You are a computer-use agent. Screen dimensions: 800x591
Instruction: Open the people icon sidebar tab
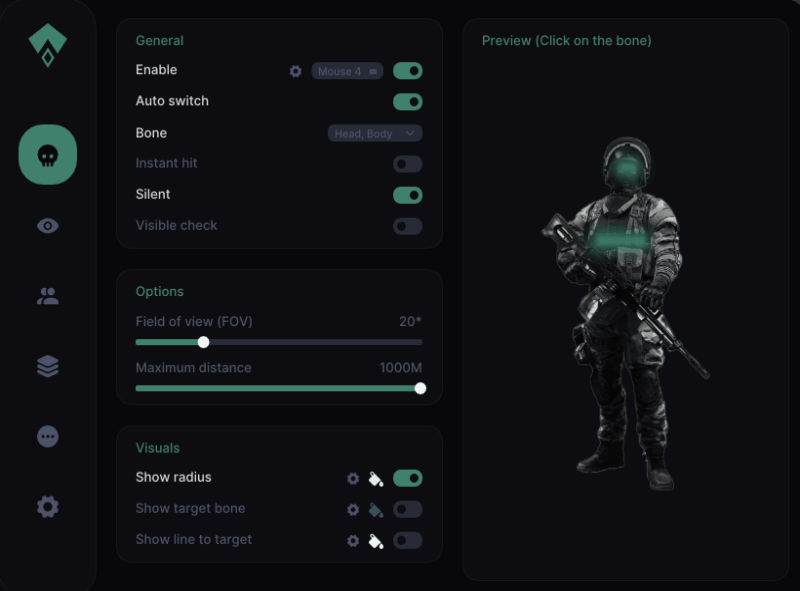[47, 296]
